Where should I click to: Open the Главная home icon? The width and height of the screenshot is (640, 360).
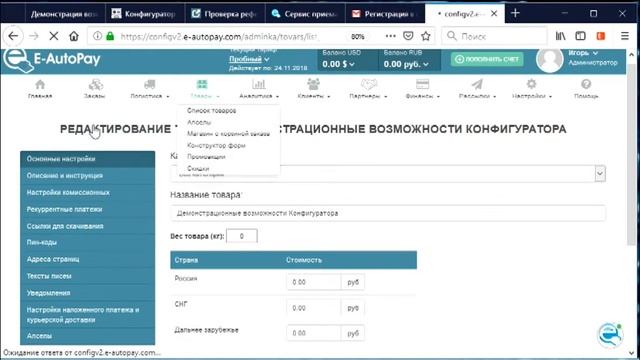pos(40,84)
